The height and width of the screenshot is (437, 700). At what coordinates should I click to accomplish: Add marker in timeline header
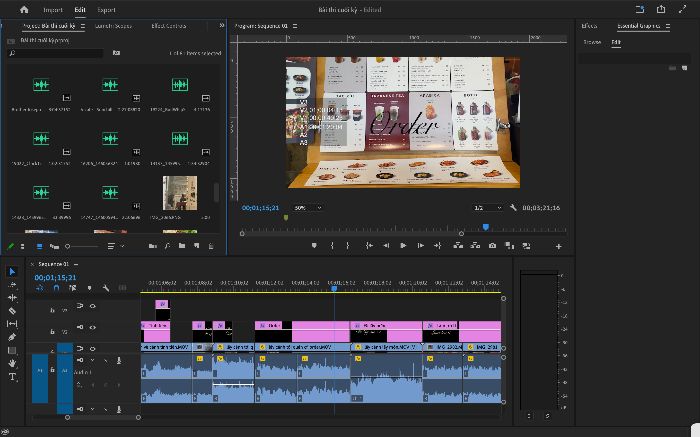(x=89, y=288)
